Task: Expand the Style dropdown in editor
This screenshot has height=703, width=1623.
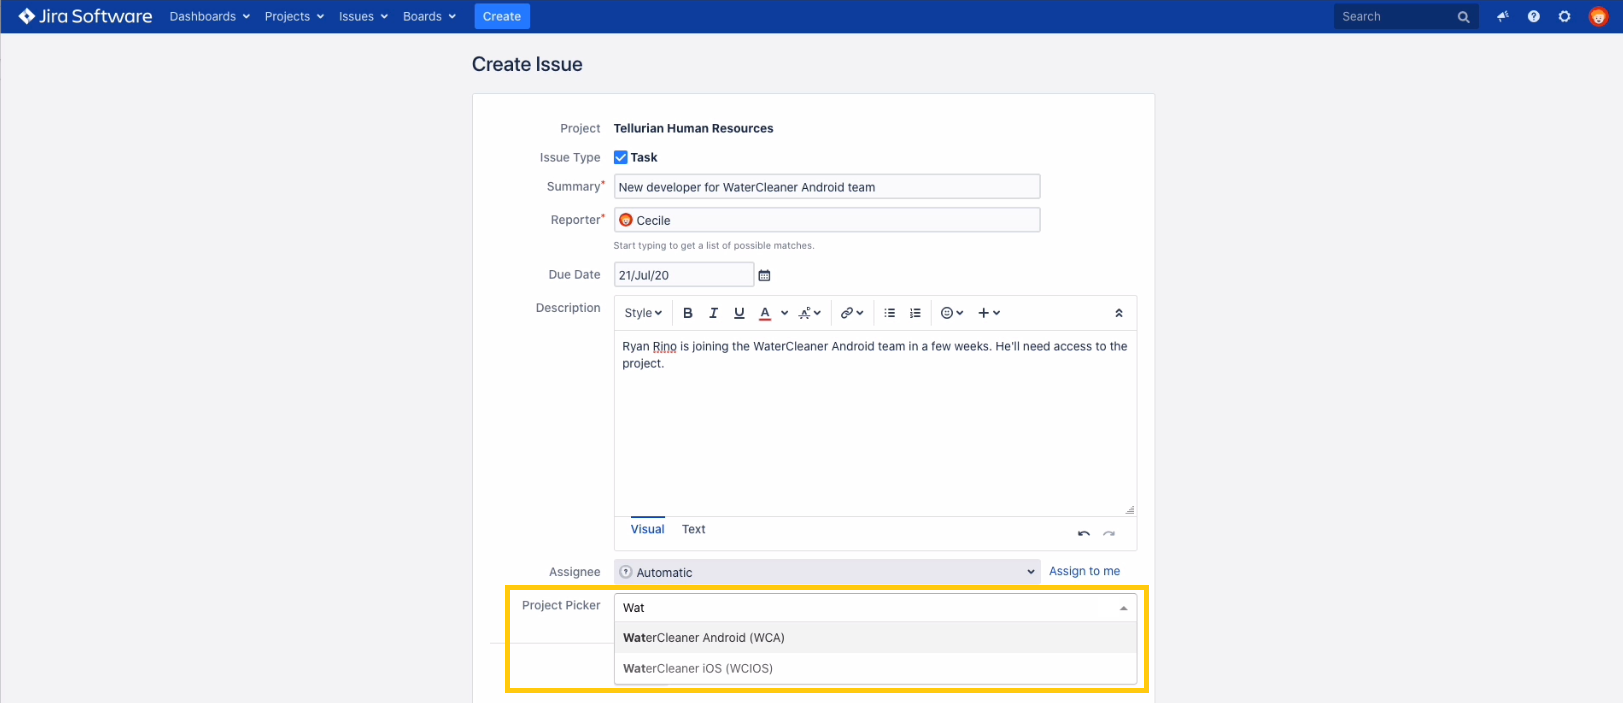Action: tap(643, 313)
